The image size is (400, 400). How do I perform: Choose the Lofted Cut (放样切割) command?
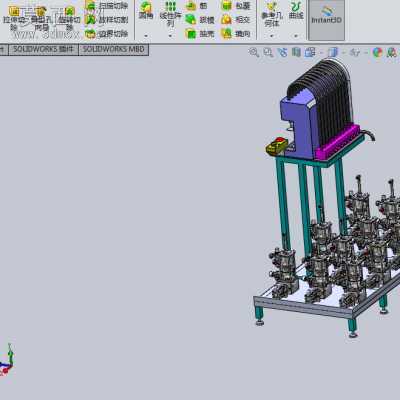[x=107, y=20]
